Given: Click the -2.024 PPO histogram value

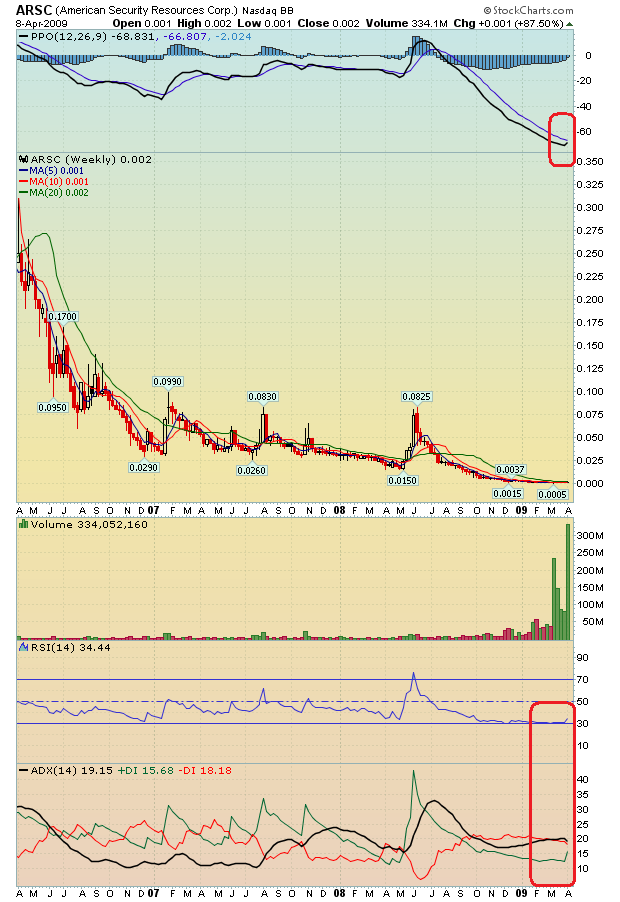Looking at the screenshot, I should click(233, 36).
